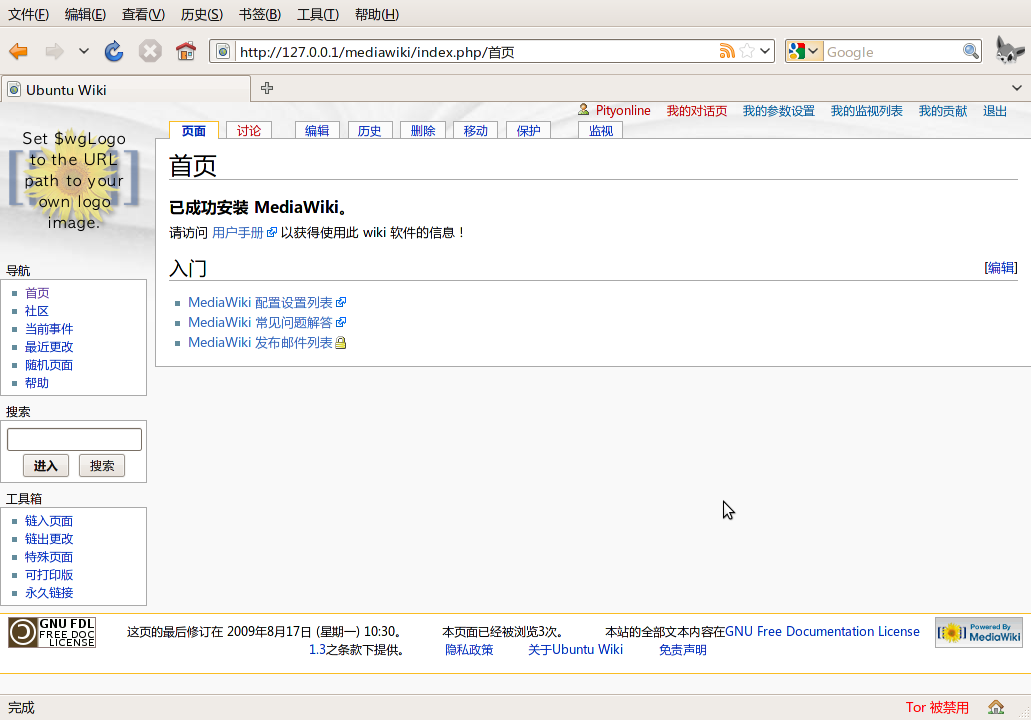1031x720 pixels.
Task: Toggle the Tor 被禁用 status bar button
Action: point(937,708)
